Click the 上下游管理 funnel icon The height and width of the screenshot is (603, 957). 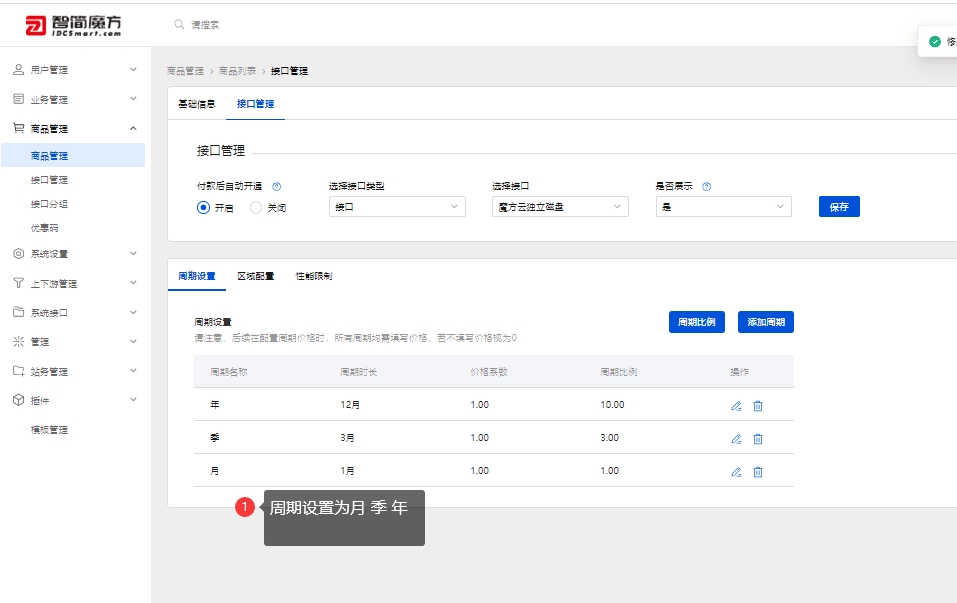[18, 283]
